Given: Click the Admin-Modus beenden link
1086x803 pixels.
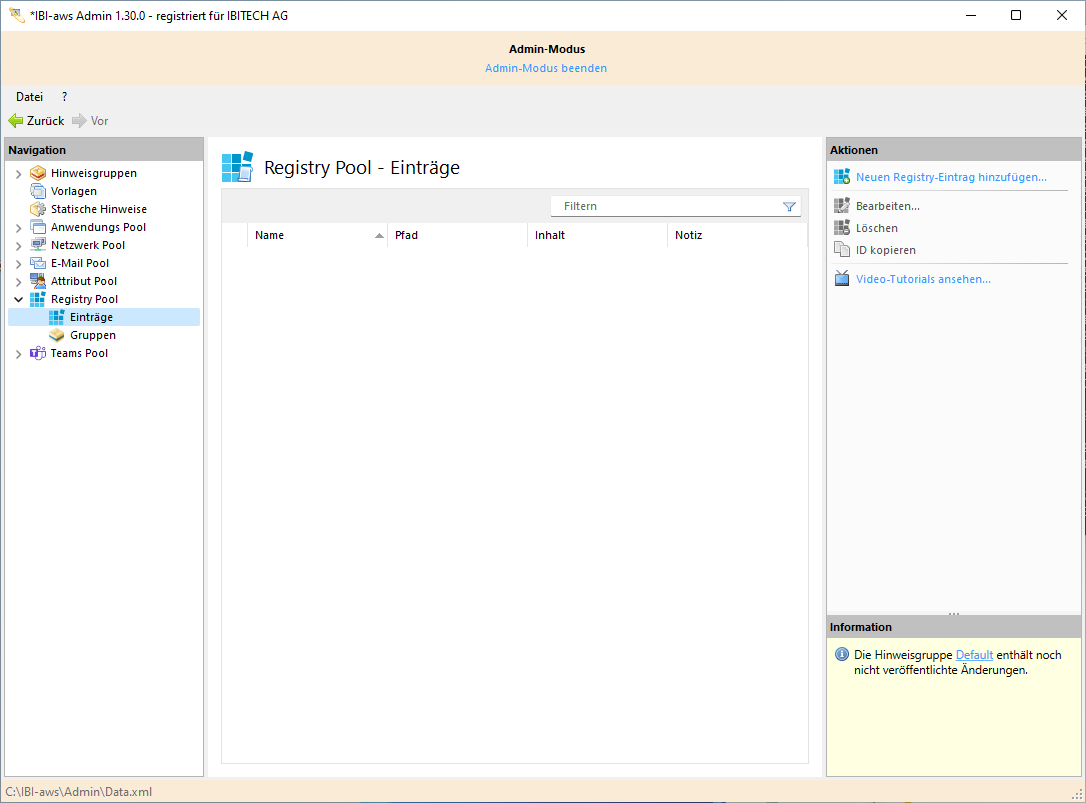Looking at the screenshot, I should point(546,67).
